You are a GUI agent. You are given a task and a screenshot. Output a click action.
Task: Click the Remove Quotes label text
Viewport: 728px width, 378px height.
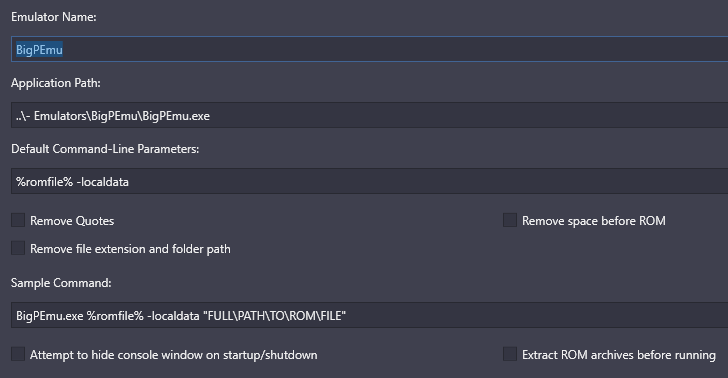coord(72,221)
